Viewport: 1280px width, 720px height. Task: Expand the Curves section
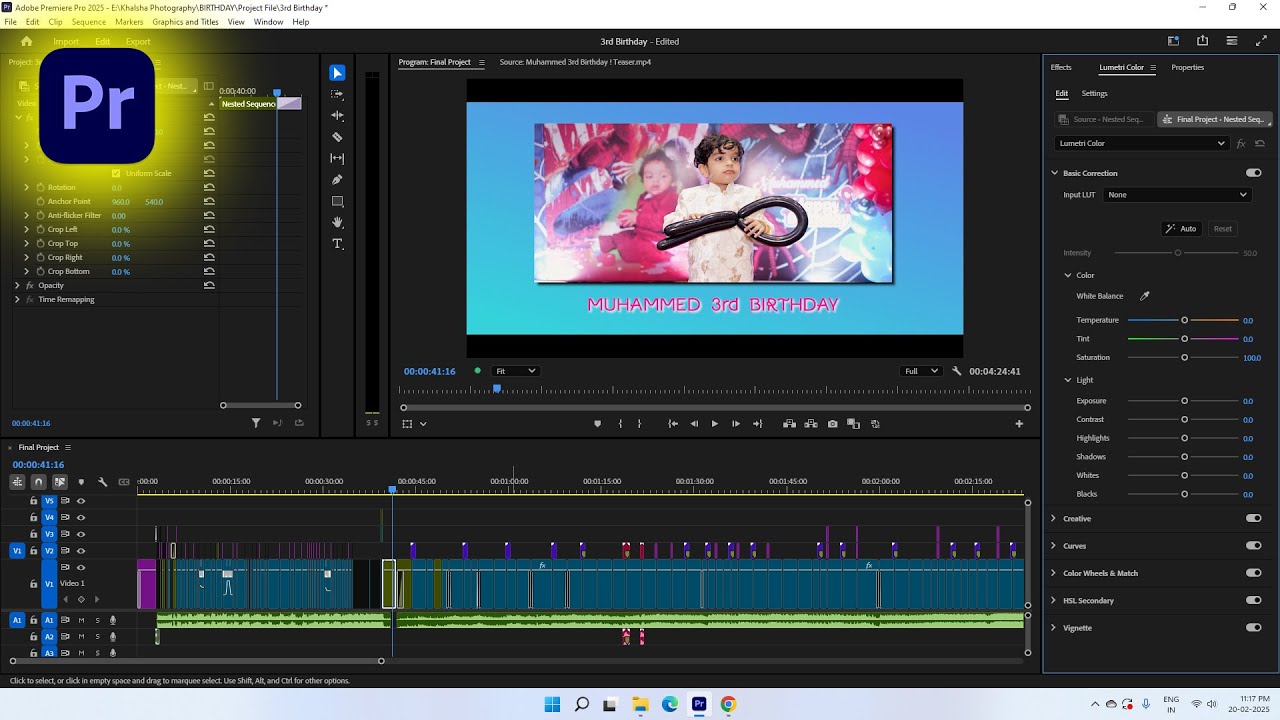(x=1053, y=546)
